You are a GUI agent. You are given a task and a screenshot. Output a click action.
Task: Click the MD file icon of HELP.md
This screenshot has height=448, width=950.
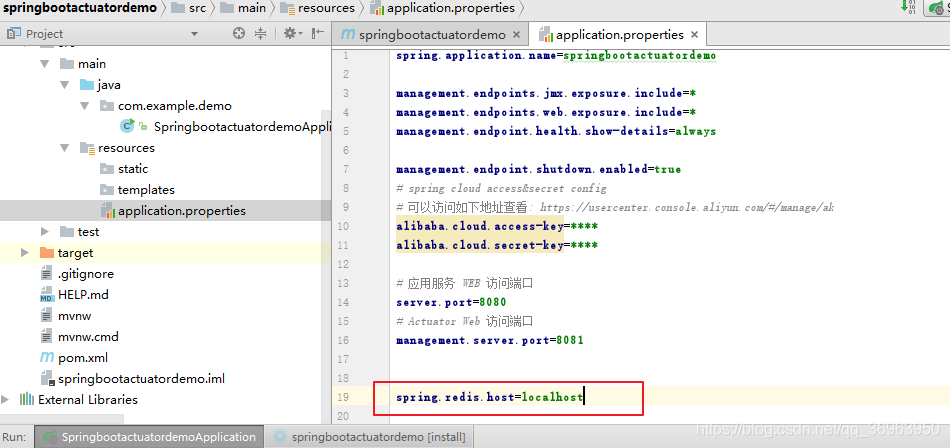coord(47,295)
